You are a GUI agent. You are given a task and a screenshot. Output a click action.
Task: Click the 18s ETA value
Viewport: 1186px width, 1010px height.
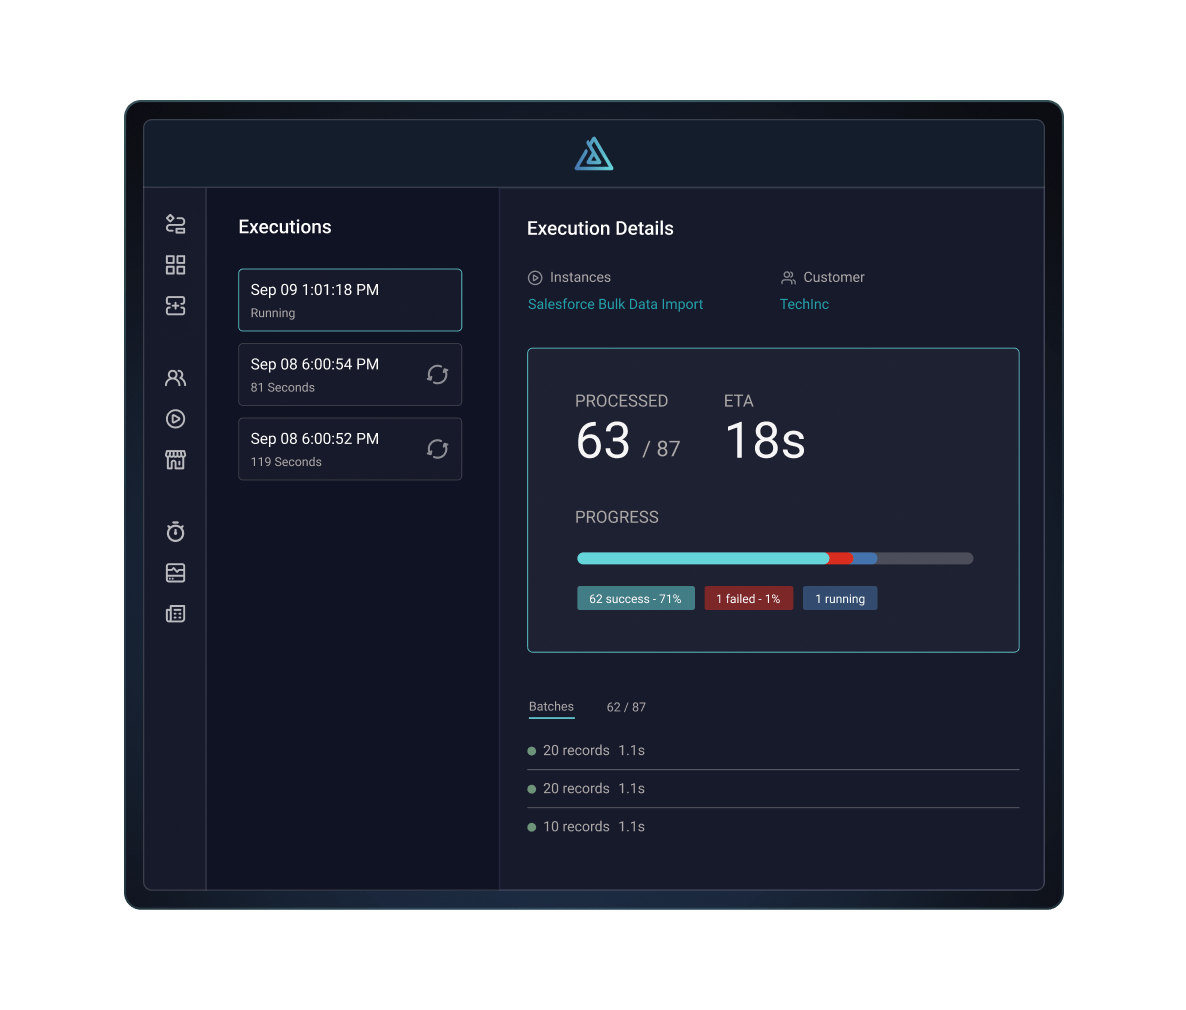tap(765, 440)
